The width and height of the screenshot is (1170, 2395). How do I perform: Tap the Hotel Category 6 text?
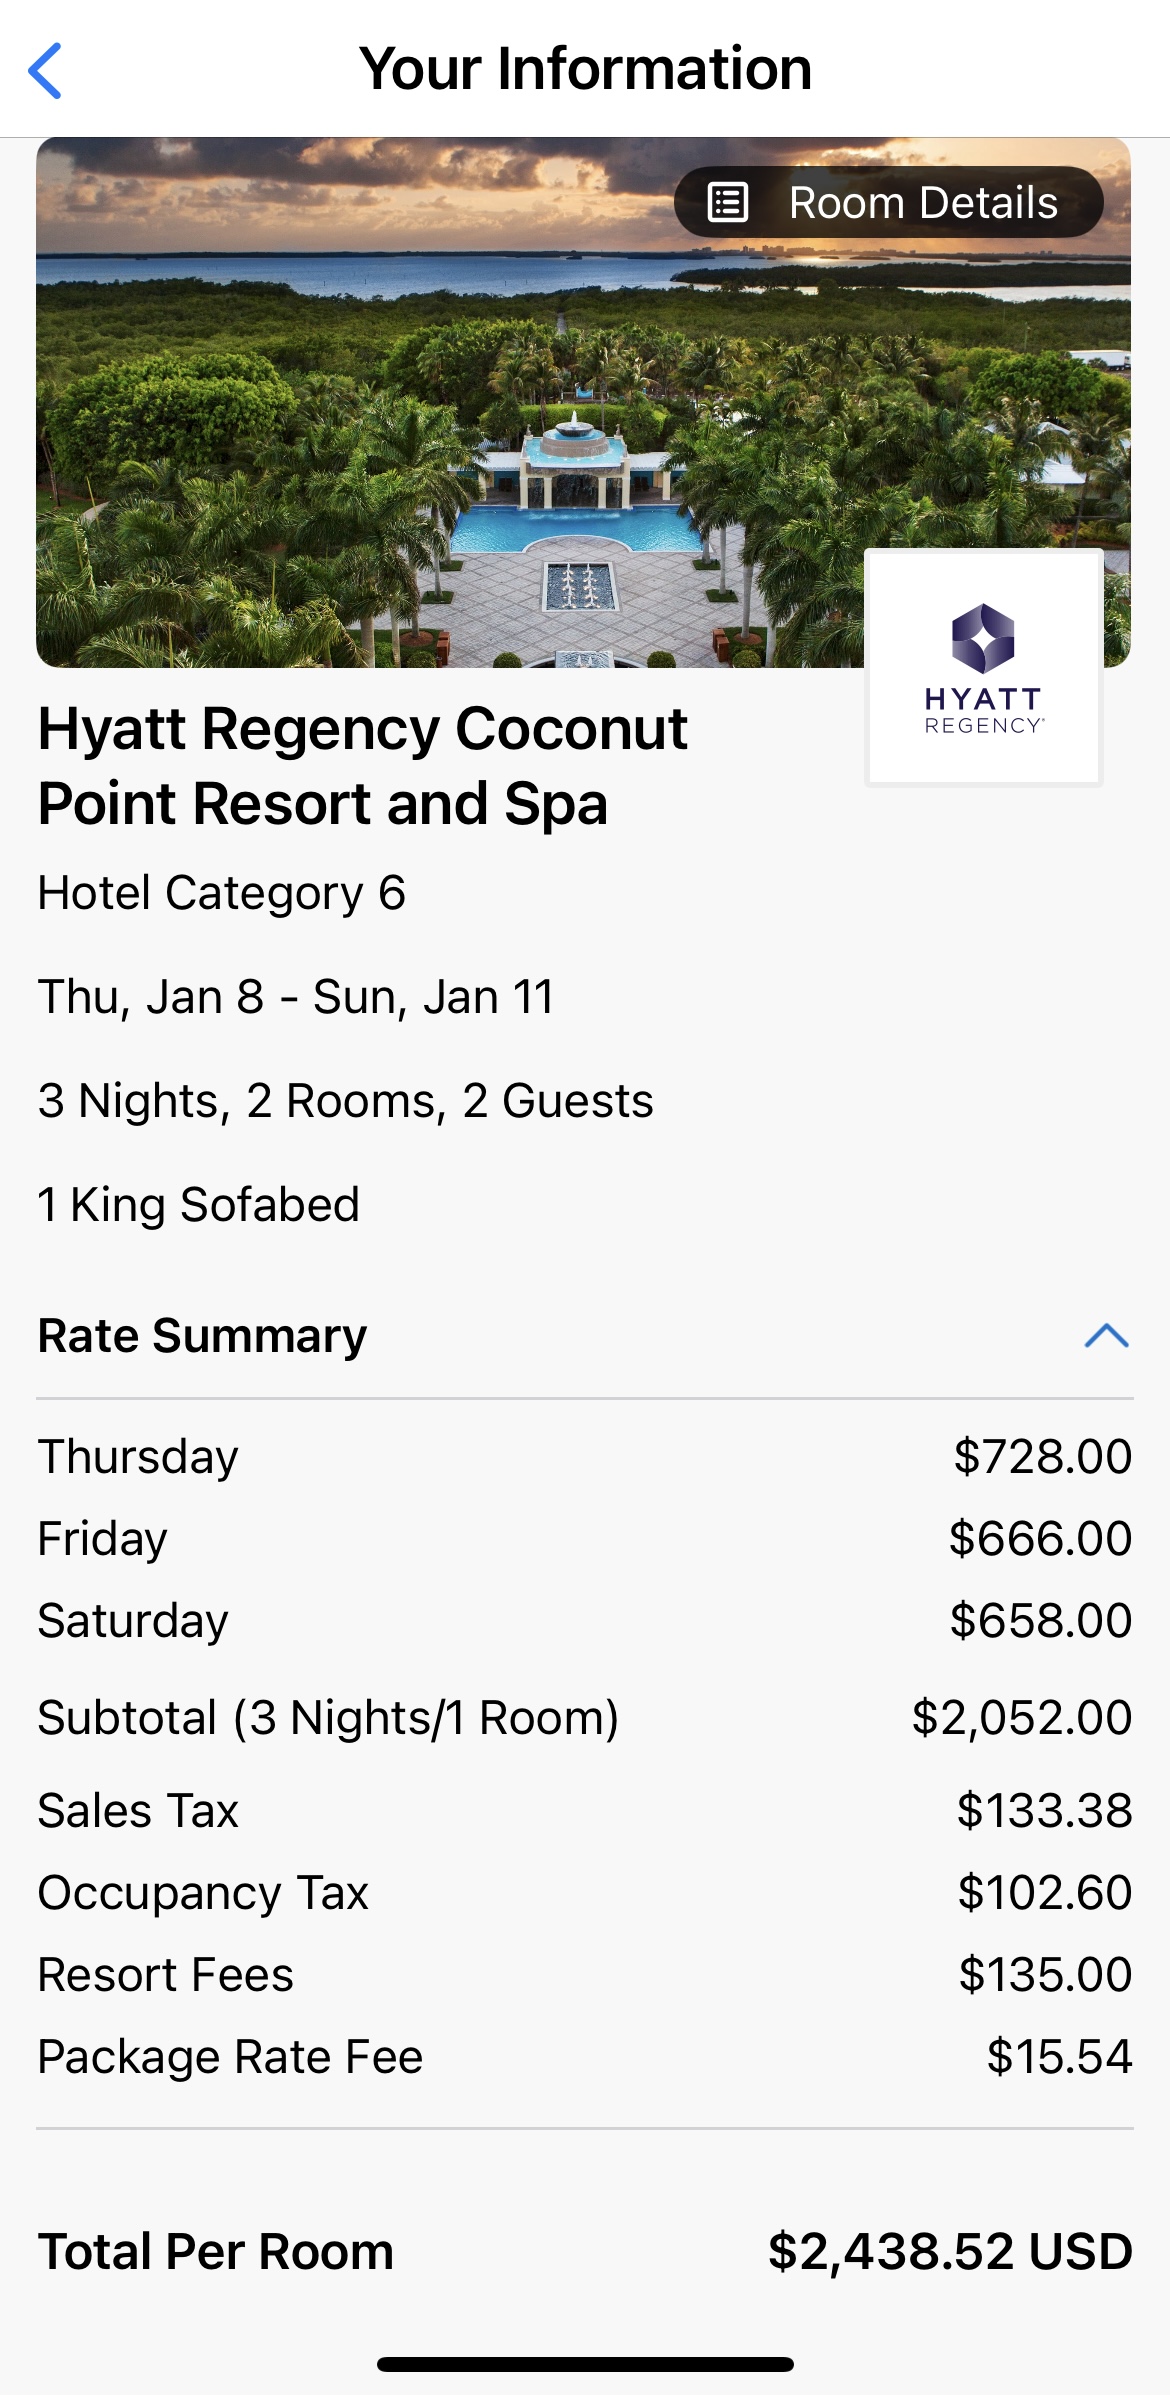[x=222, y=893]
